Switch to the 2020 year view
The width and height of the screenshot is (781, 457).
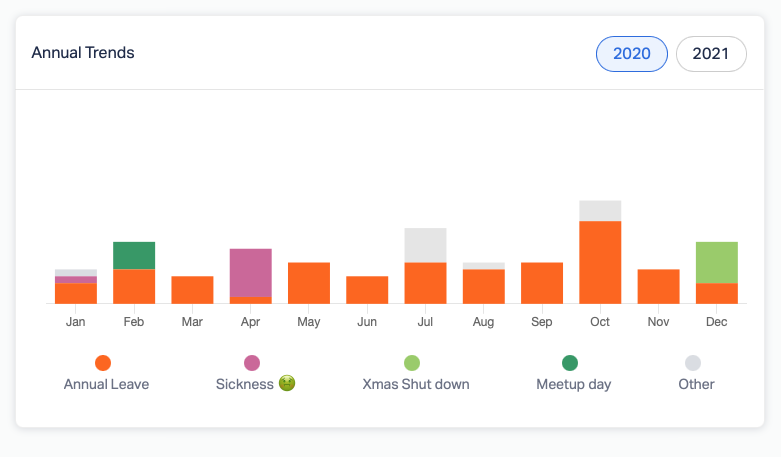click(631, 54)
